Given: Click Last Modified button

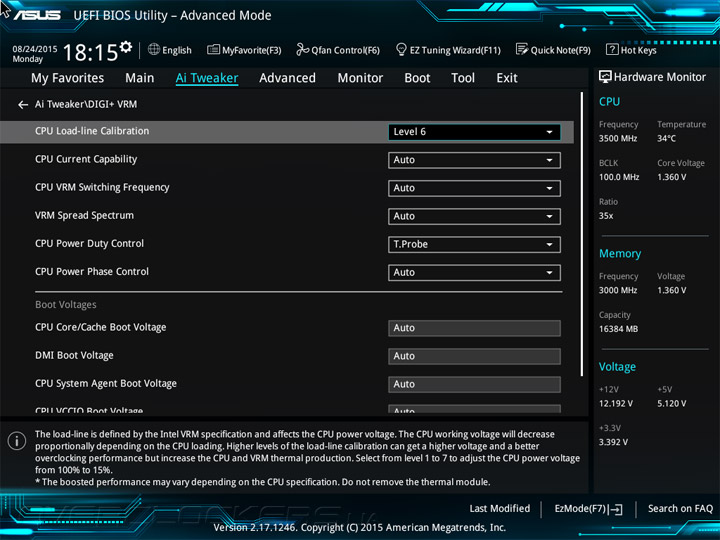Looking at the screenshot, I should (x=500, y=509).
